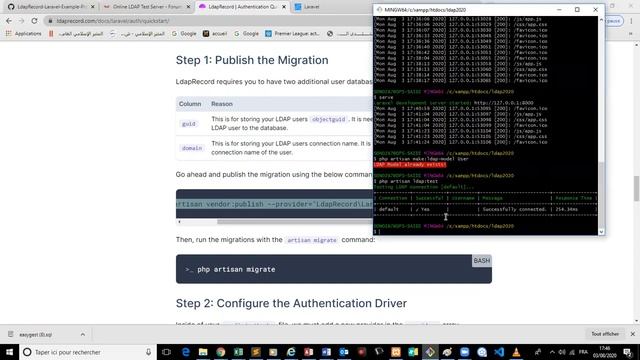Click the browser page vertical scrollbar

(636, 188)
